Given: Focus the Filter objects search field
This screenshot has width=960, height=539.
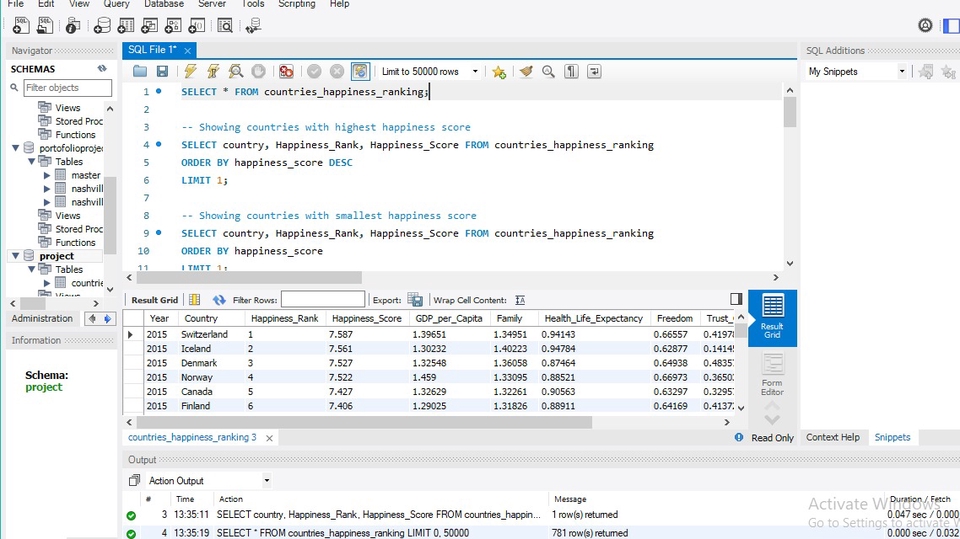Looking at the screenshot, I should [x=67, y=88].
